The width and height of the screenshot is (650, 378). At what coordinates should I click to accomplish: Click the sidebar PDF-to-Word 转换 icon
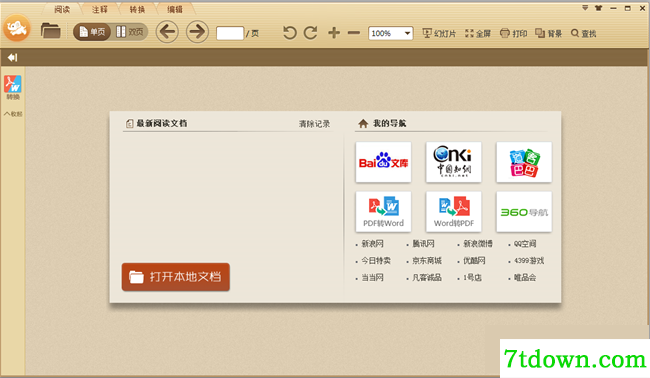pos(13,87)
